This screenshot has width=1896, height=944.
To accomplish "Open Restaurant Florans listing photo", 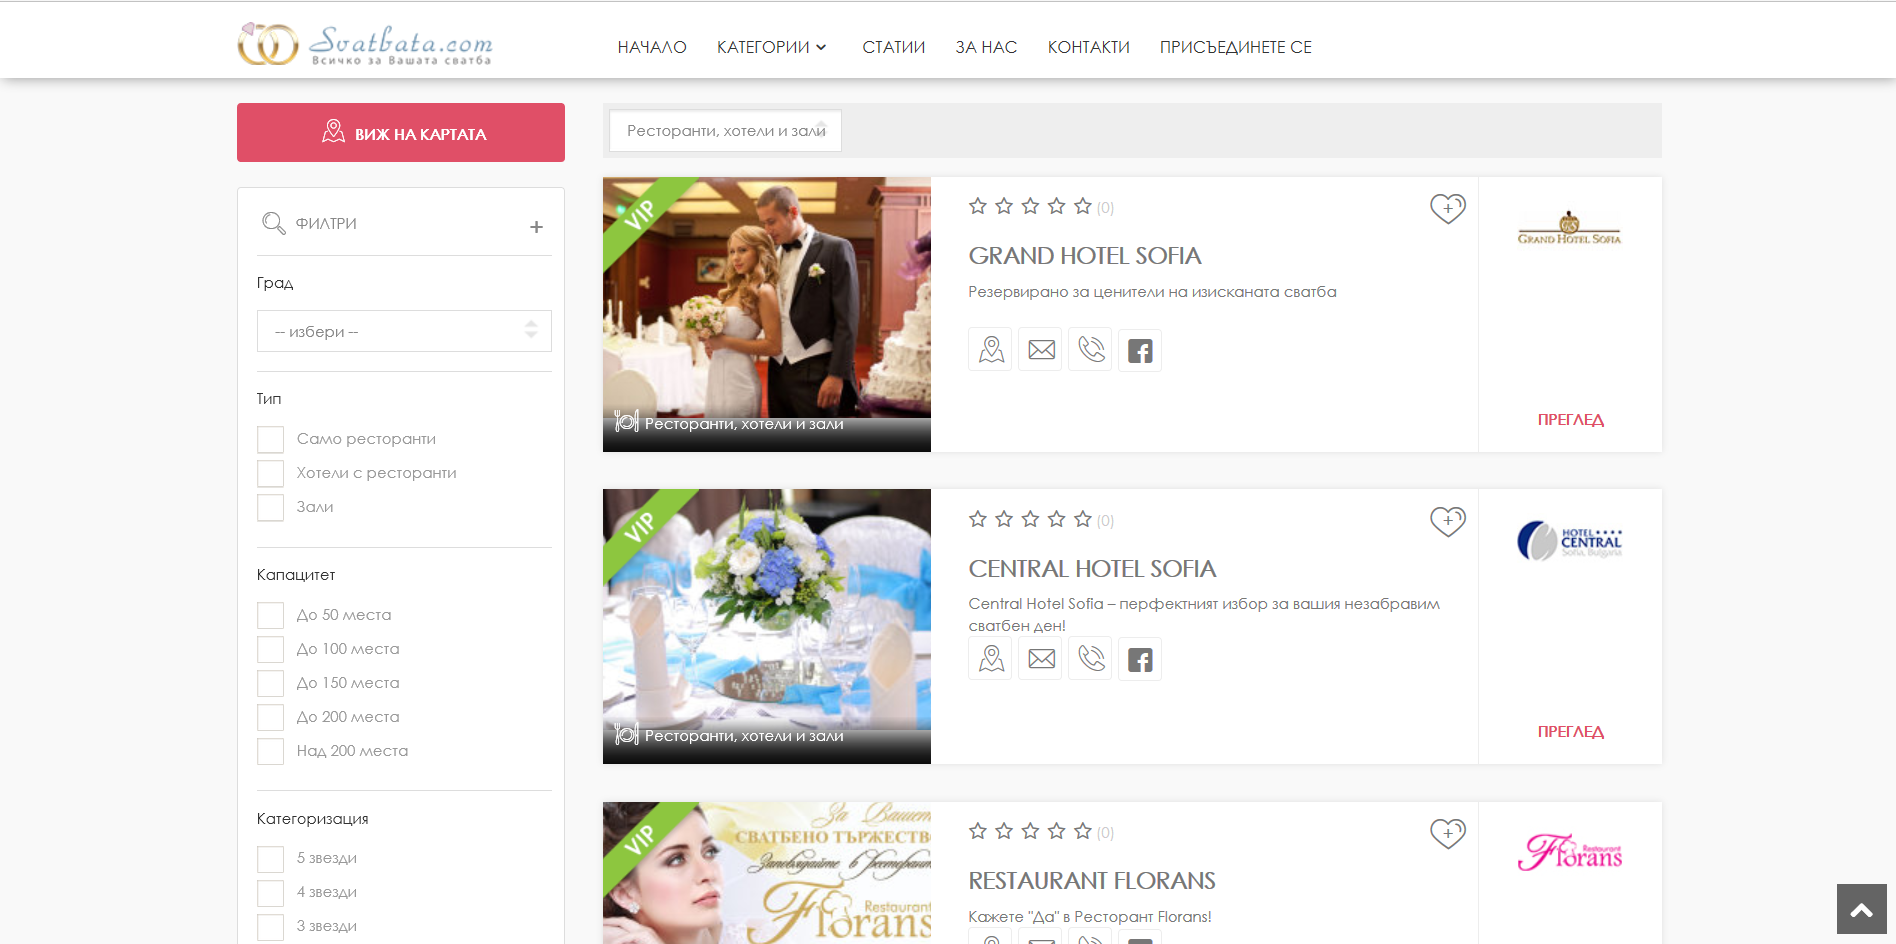I will point(767,873).
